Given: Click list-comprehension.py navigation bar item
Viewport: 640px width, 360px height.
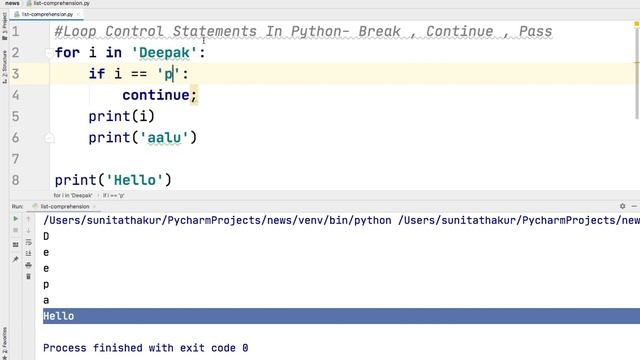Looking at the screenshot, I should click(58, 3).
